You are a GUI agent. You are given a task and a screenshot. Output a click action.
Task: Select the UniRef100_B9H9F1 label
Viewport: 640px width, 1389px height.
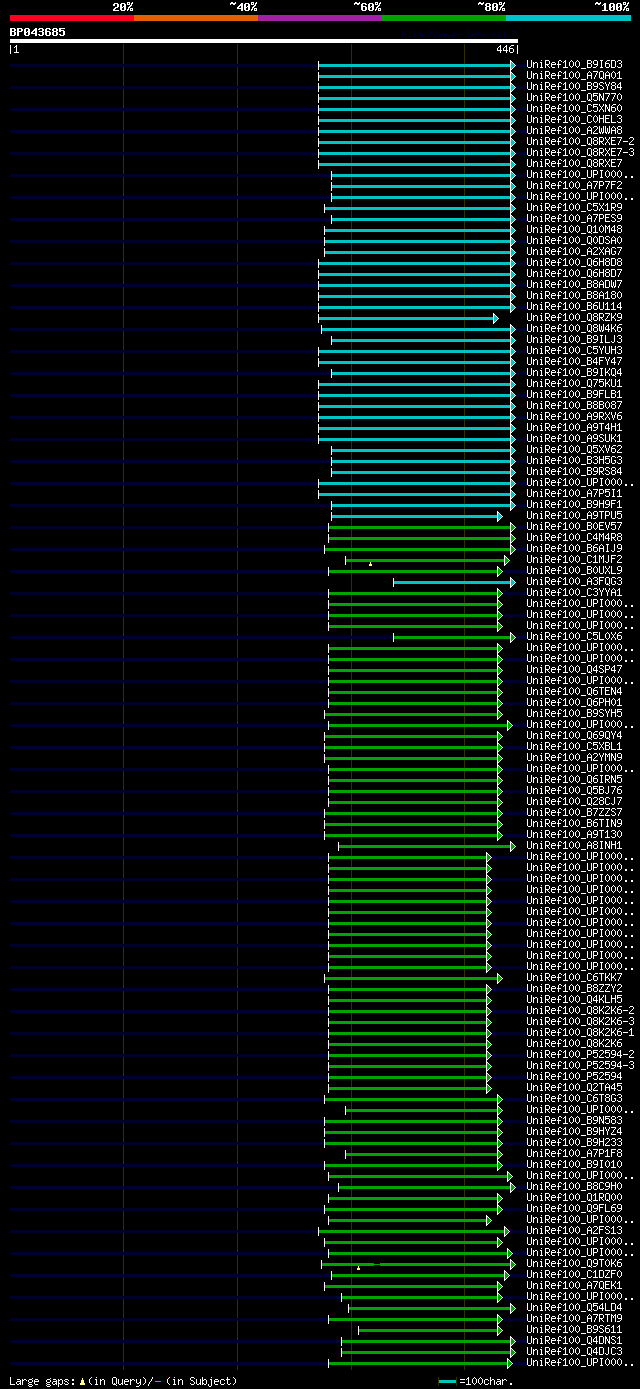[574, 505]
